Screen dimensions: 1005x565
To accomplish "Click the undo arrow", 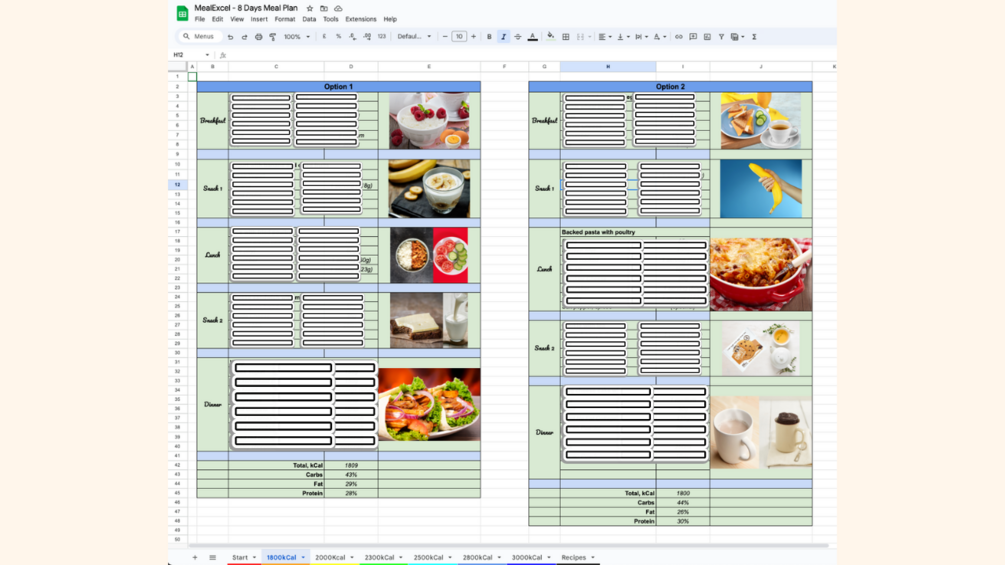I will click(x=230, y=37).
